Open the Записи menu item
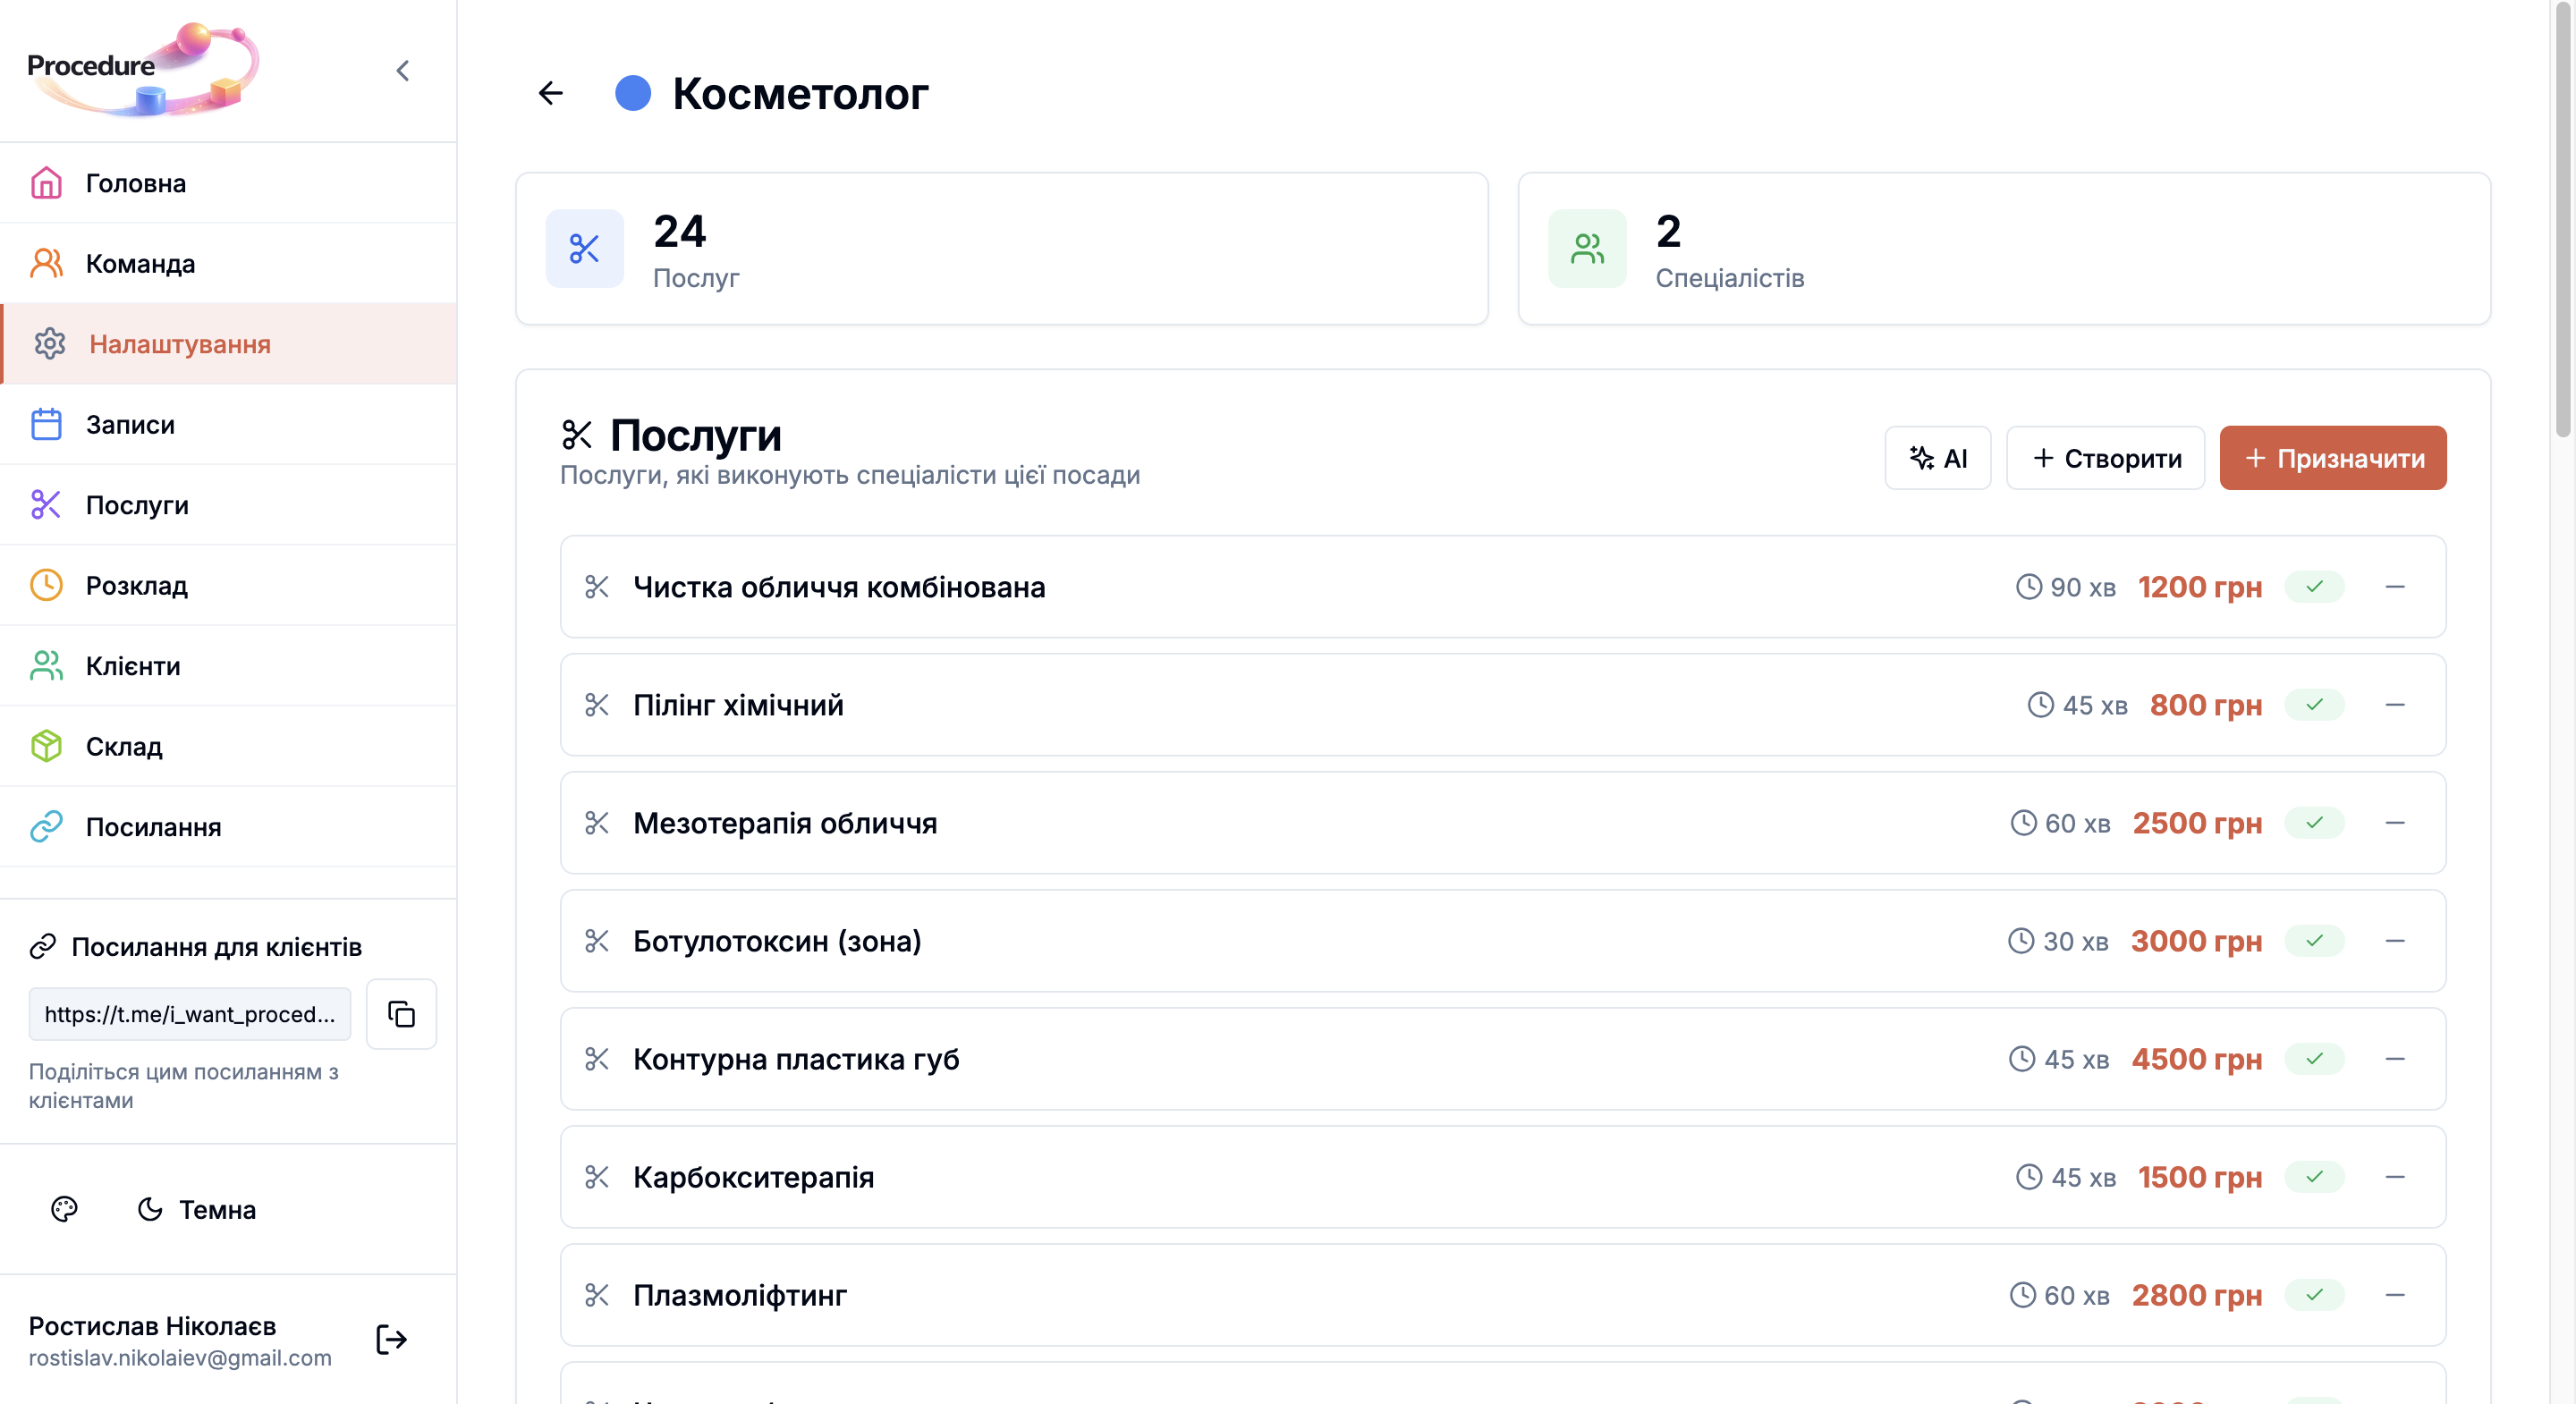 tap(130, 424)
